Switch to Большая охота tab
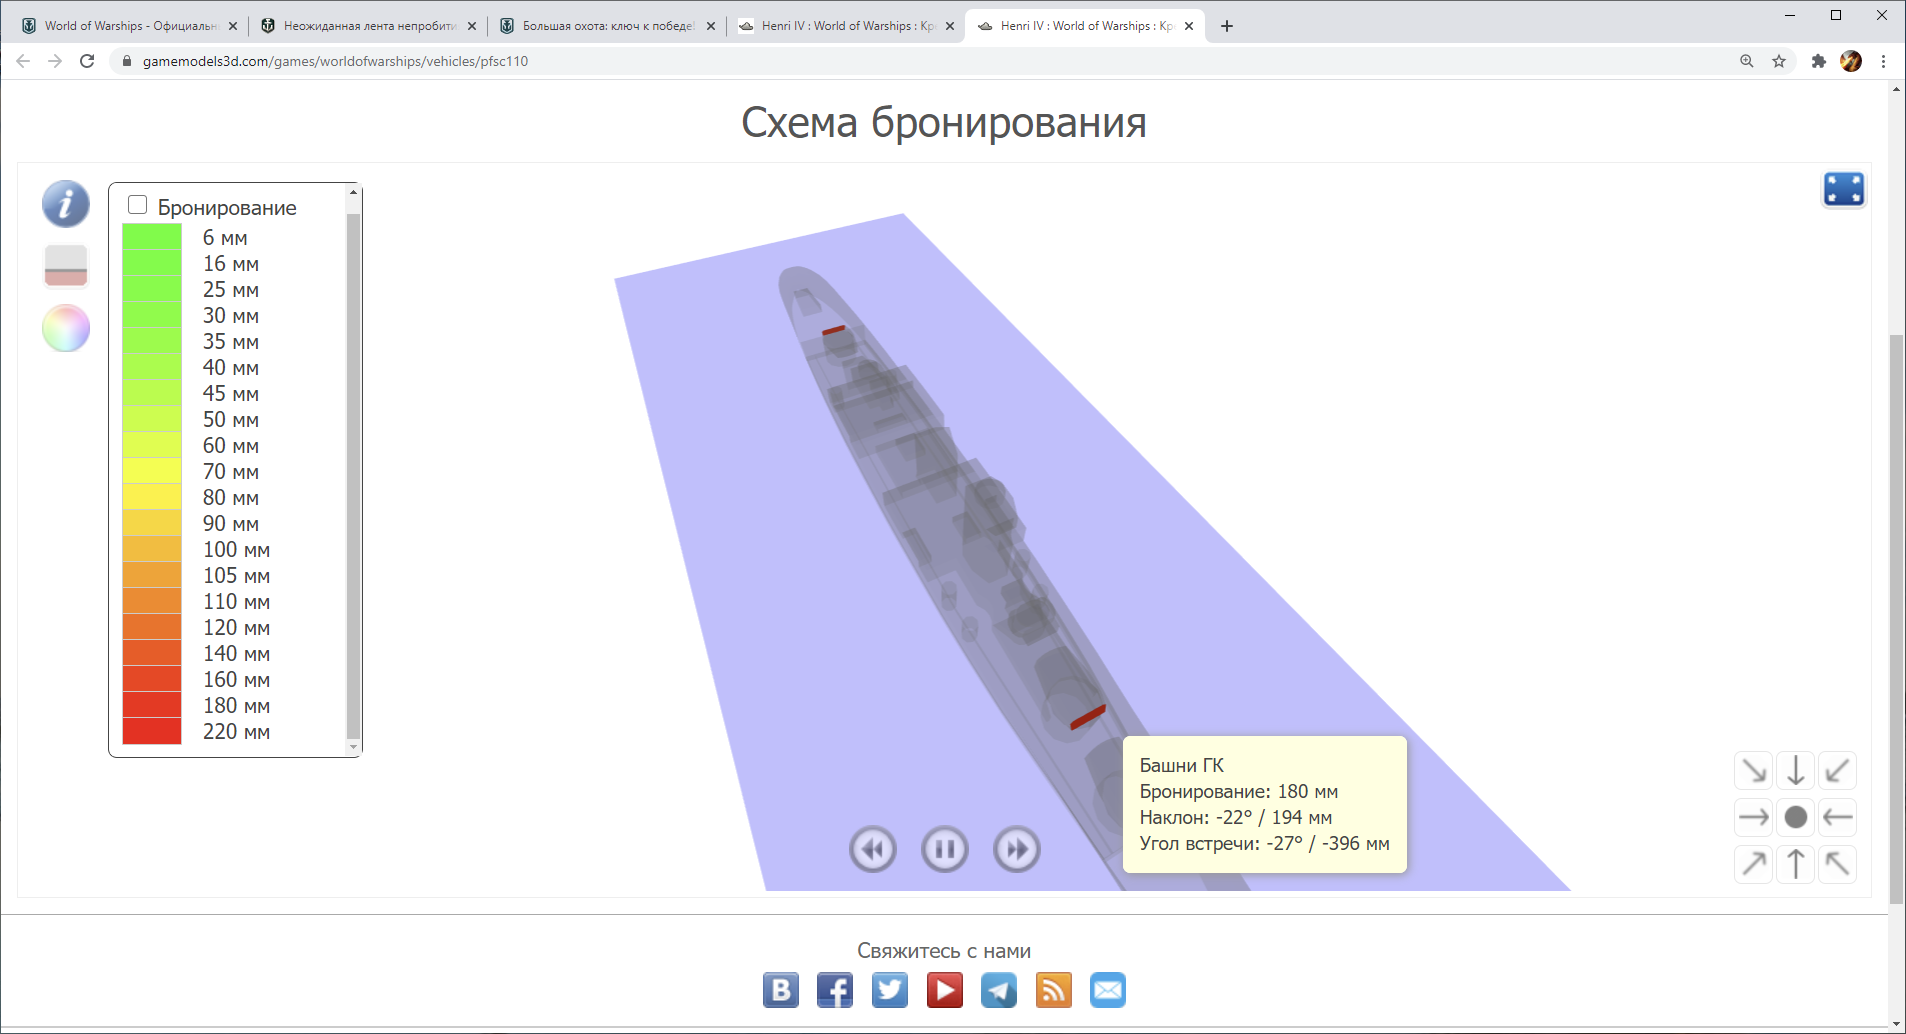Image resolution: width=1906 pixels, height=1034 pixels. 607,26
